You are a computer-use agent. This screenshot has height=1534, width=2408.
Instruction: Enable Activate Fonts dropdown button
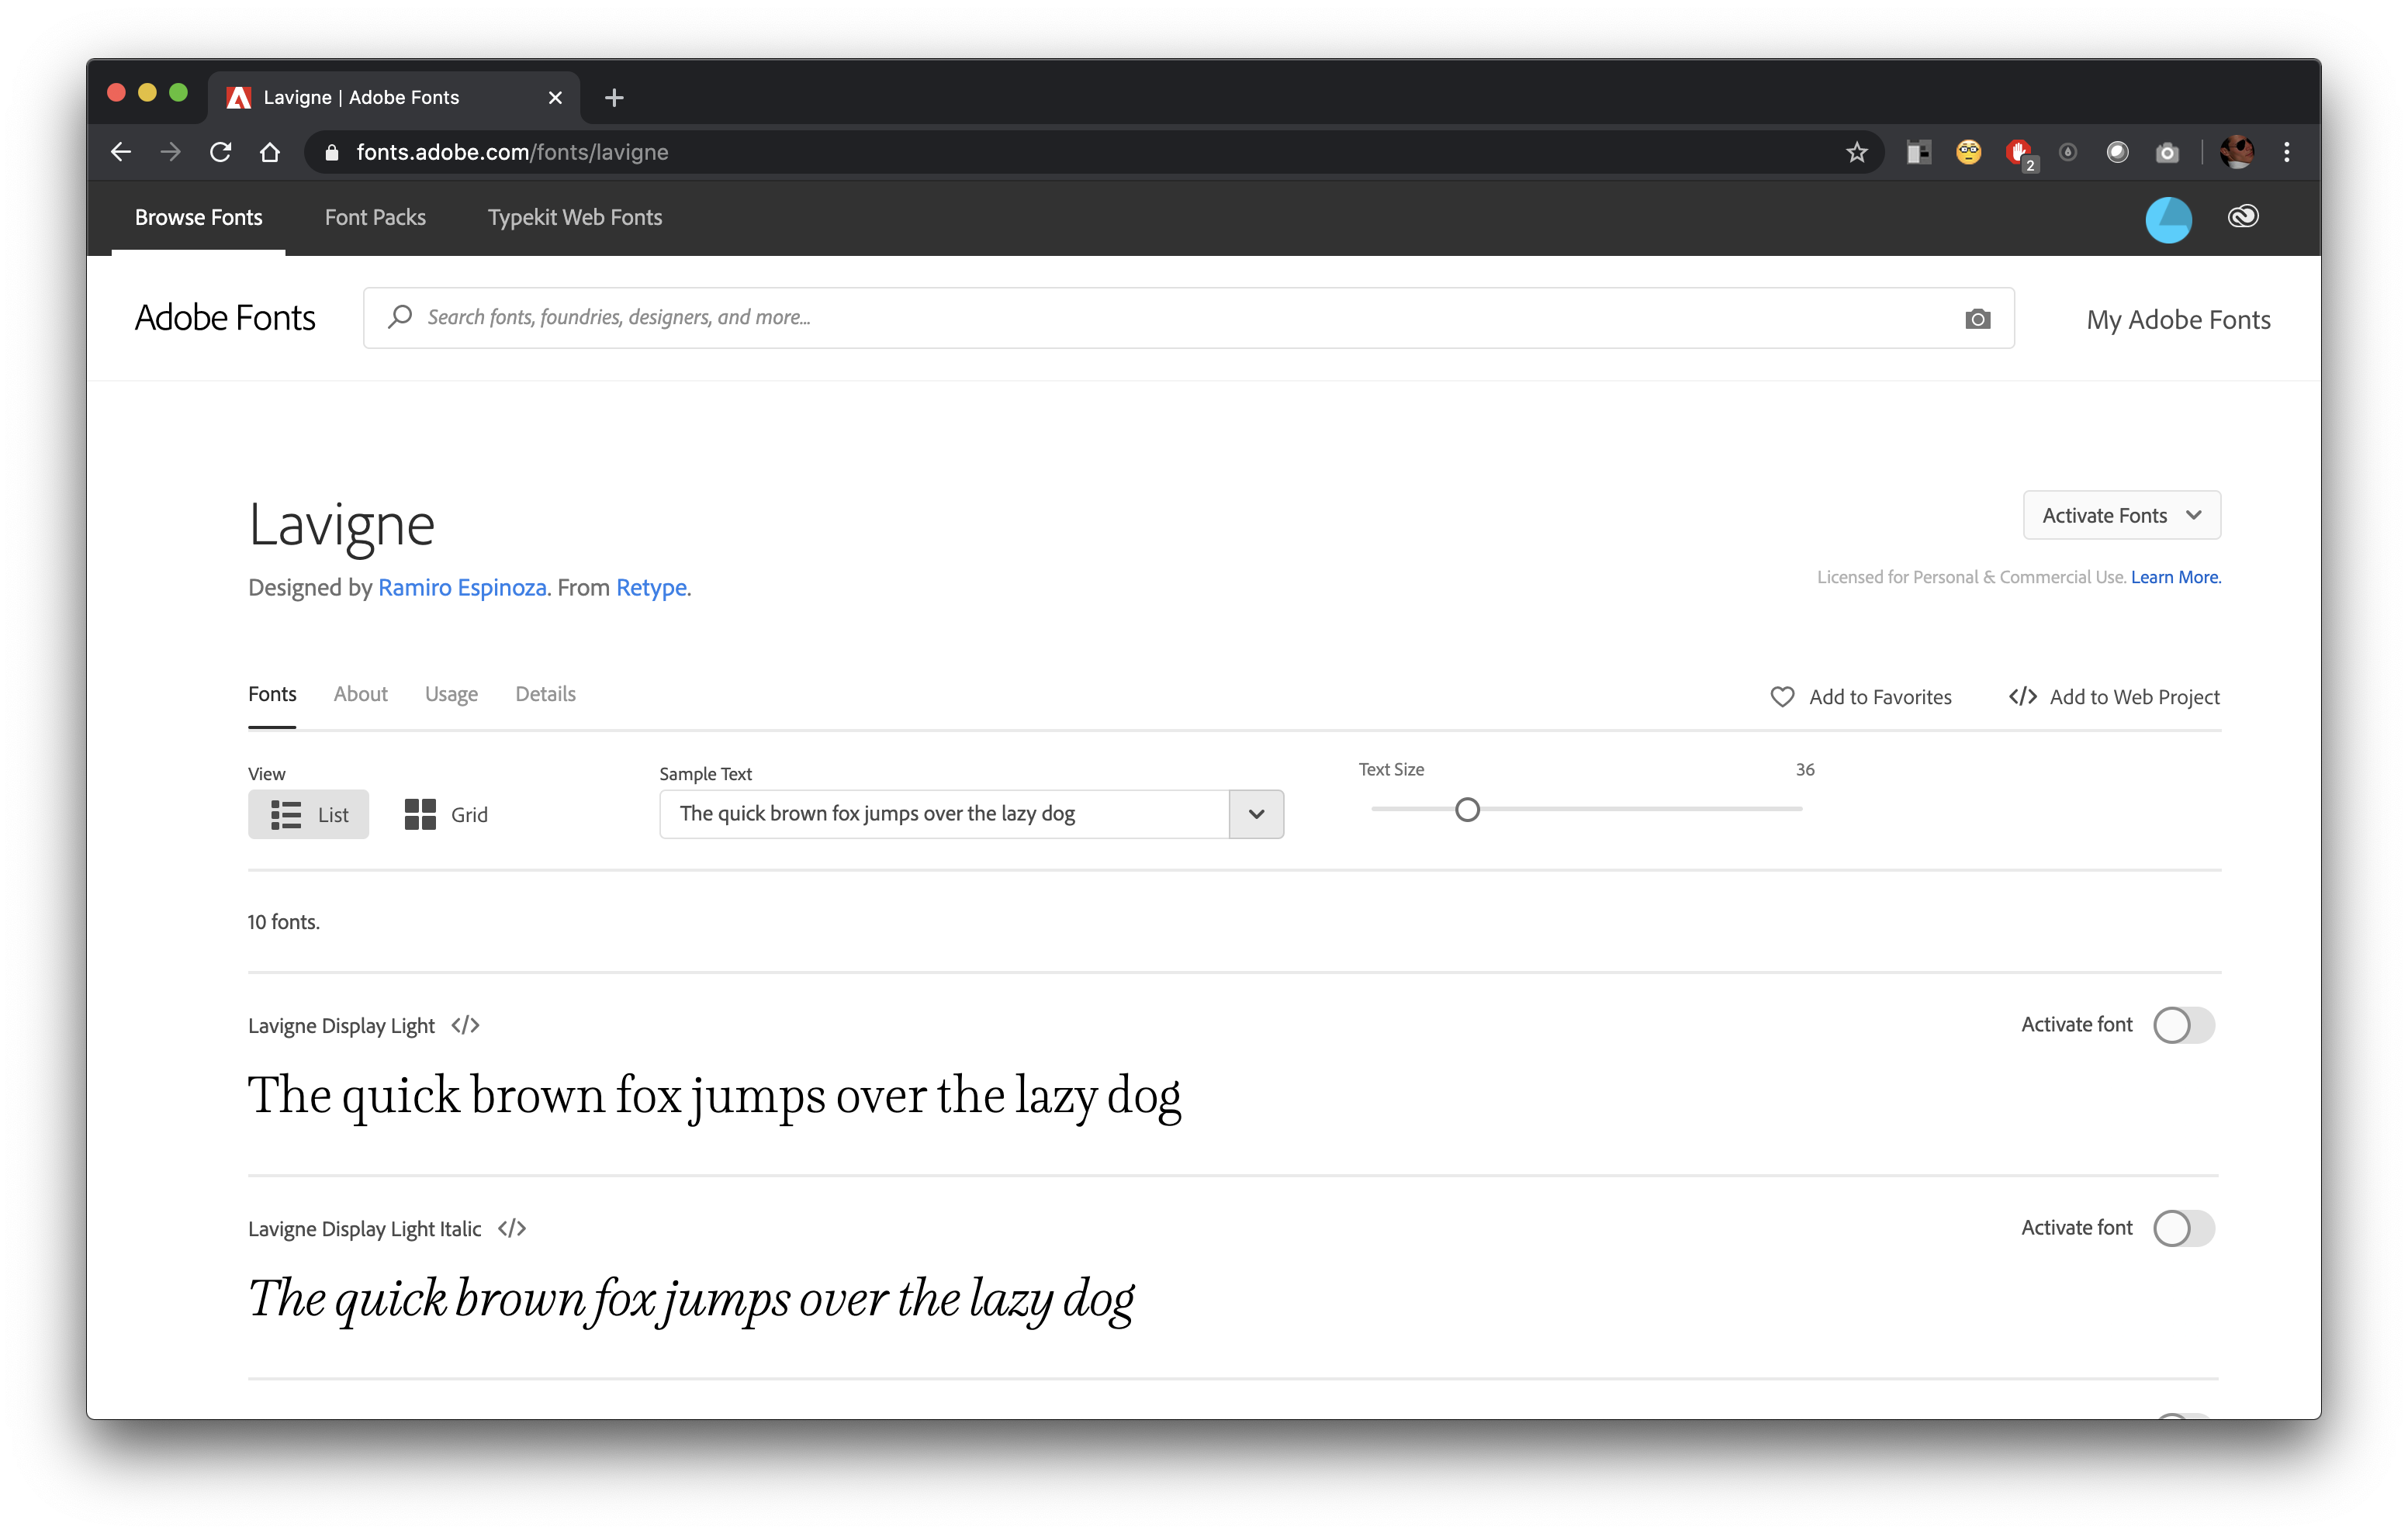[x=2120, y=514]
